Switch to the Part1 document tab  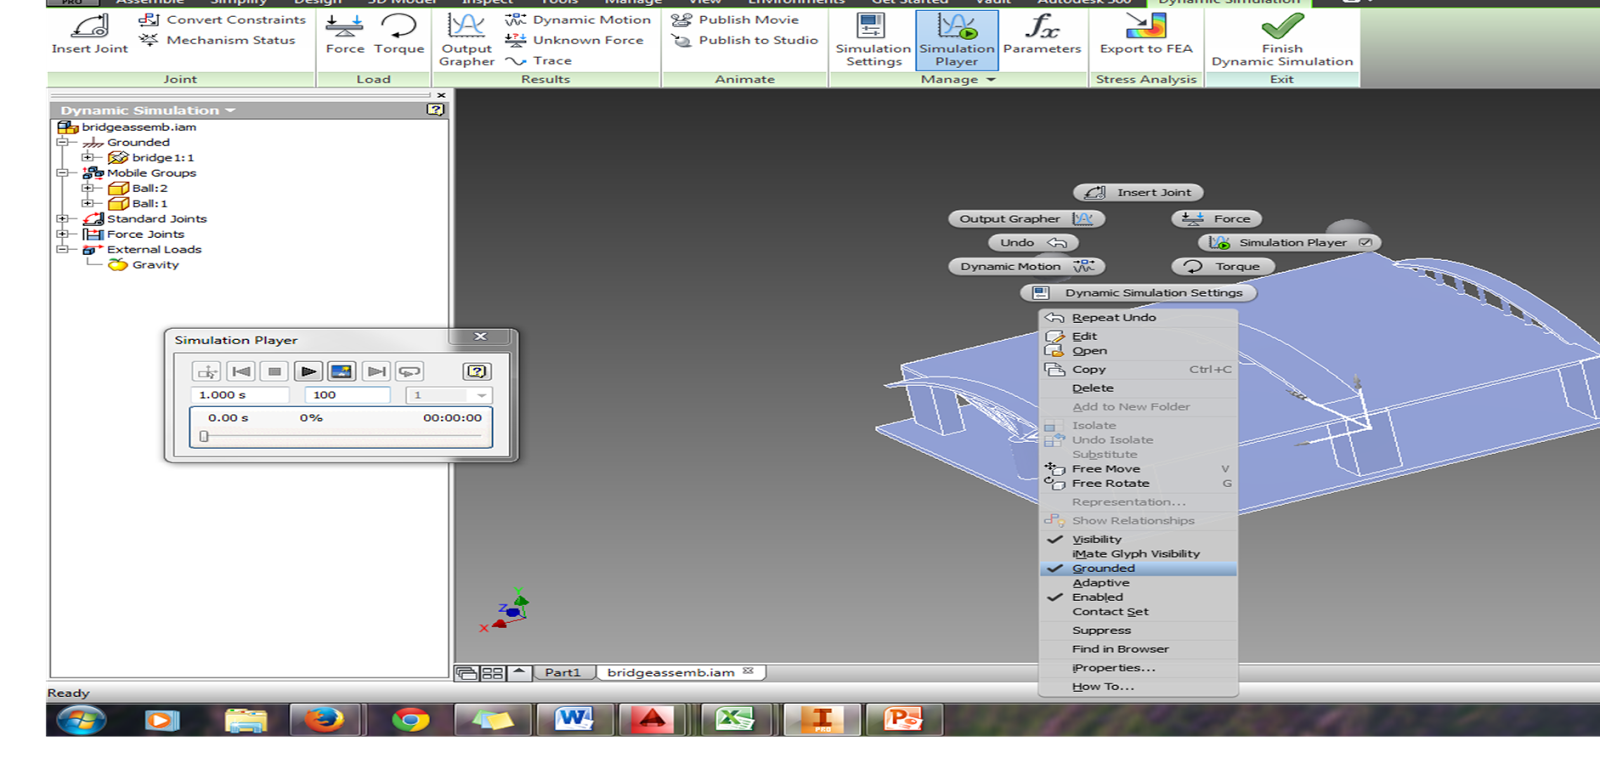click(x=562, y=672)
